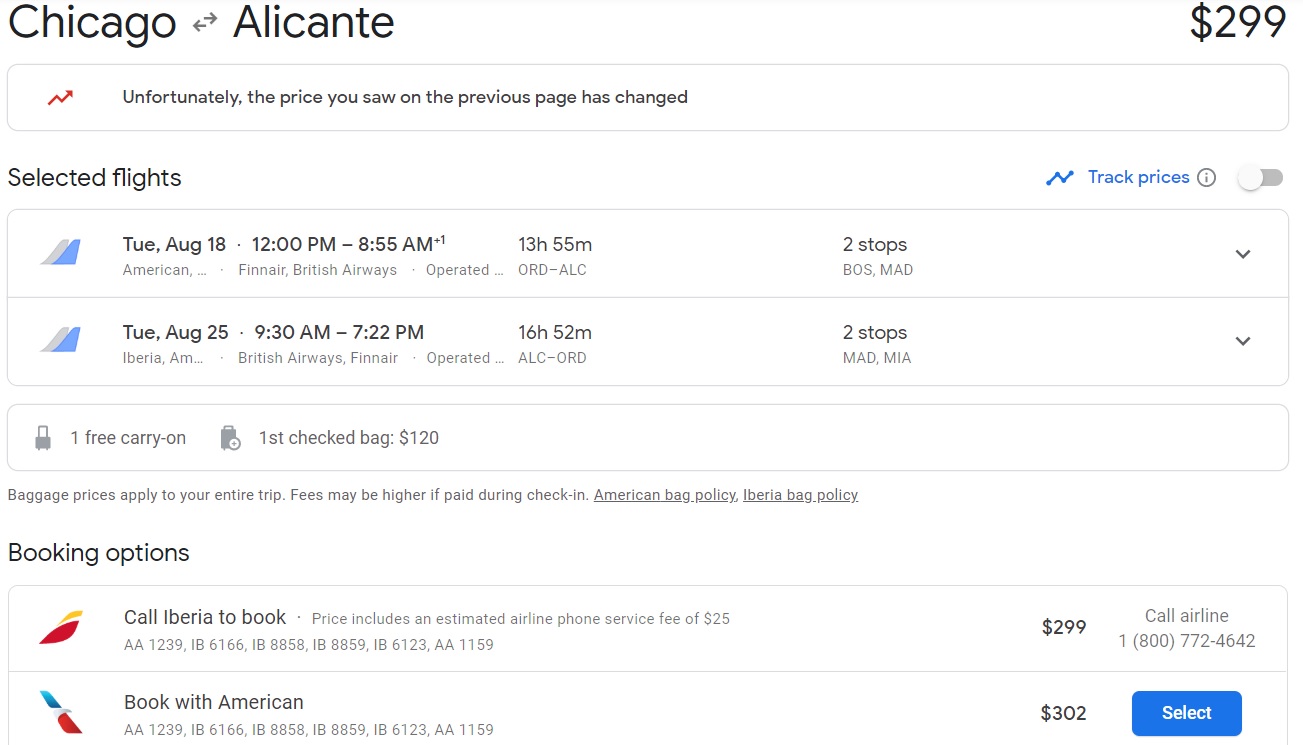Screen dimensions: 1303x745
Task: Click the blue Track prices graph icon
Action: [x=1059, y=178]
